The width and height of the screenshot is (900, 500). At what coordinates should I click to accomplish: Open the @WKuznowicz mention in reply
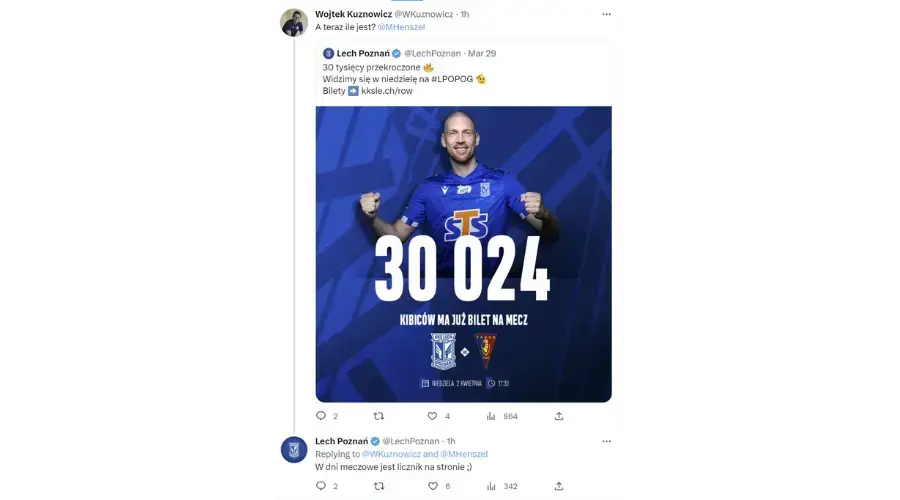tap(391, 454)
